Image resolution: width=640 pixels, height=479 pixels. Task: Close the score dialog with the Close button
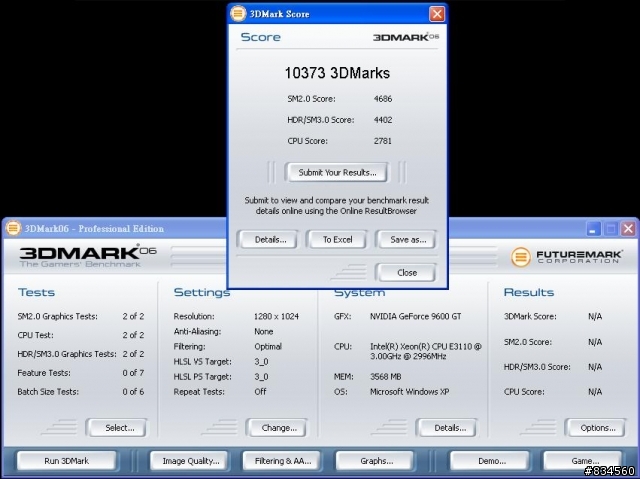click(407, 273)
